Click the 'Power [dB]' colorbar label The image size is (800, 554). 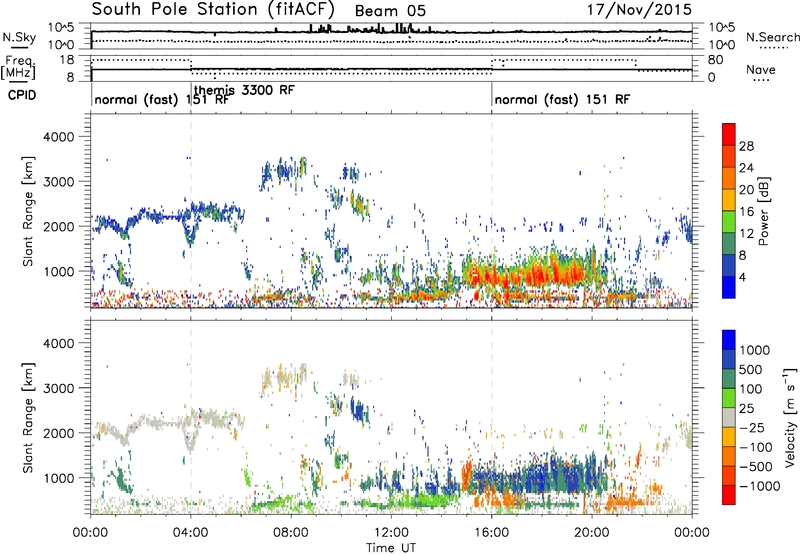click(x=763, y=211)
